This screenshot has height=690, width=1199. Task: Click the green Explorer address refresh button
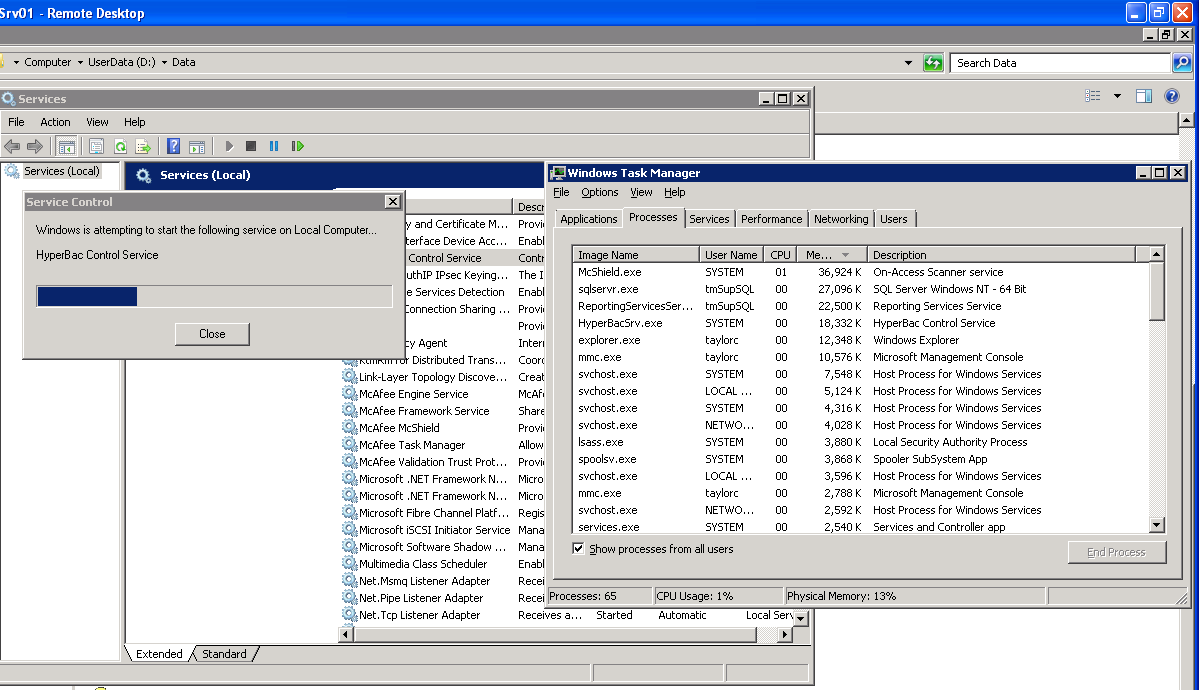point(933,62)
